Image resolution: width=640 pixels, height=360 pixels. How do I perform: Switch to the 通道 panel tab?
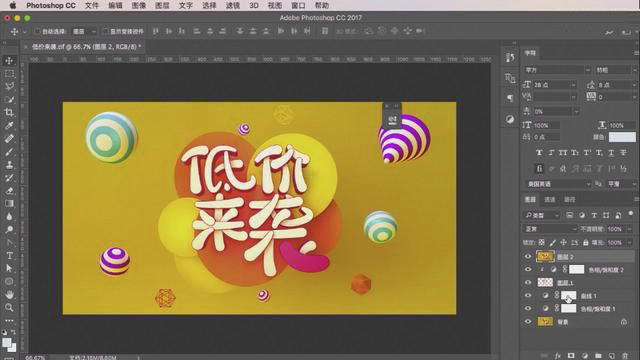tap(550, 200)
